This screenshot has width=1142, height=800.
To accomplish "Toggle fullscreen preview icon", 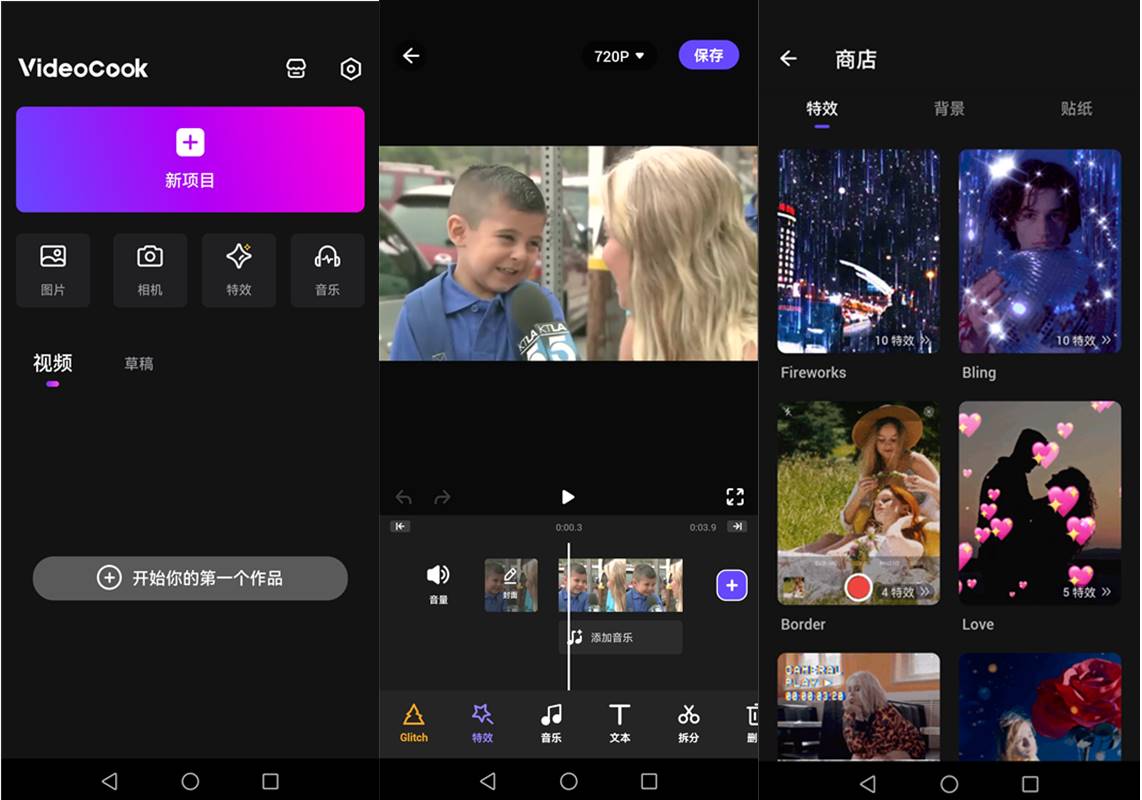I will [x=735, y=497].
